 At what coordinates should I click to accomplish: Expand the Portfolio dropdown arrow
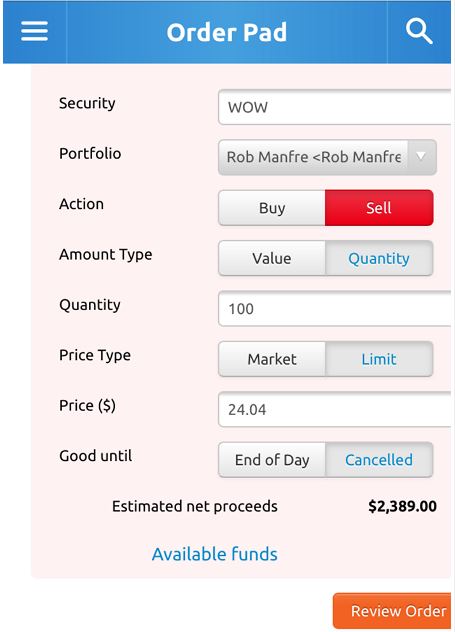421,157
